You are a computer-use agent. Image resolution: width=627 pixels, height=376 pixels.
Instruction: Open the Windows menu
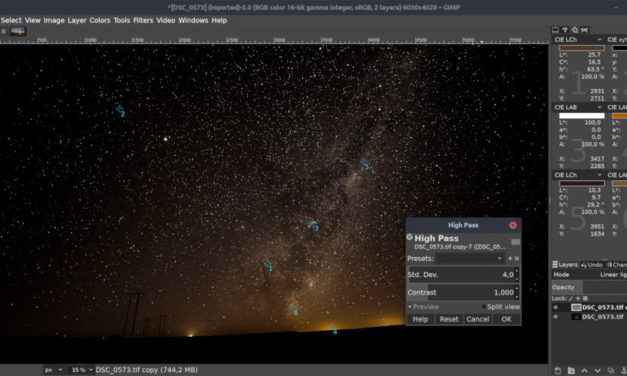[x=193, y=20]
